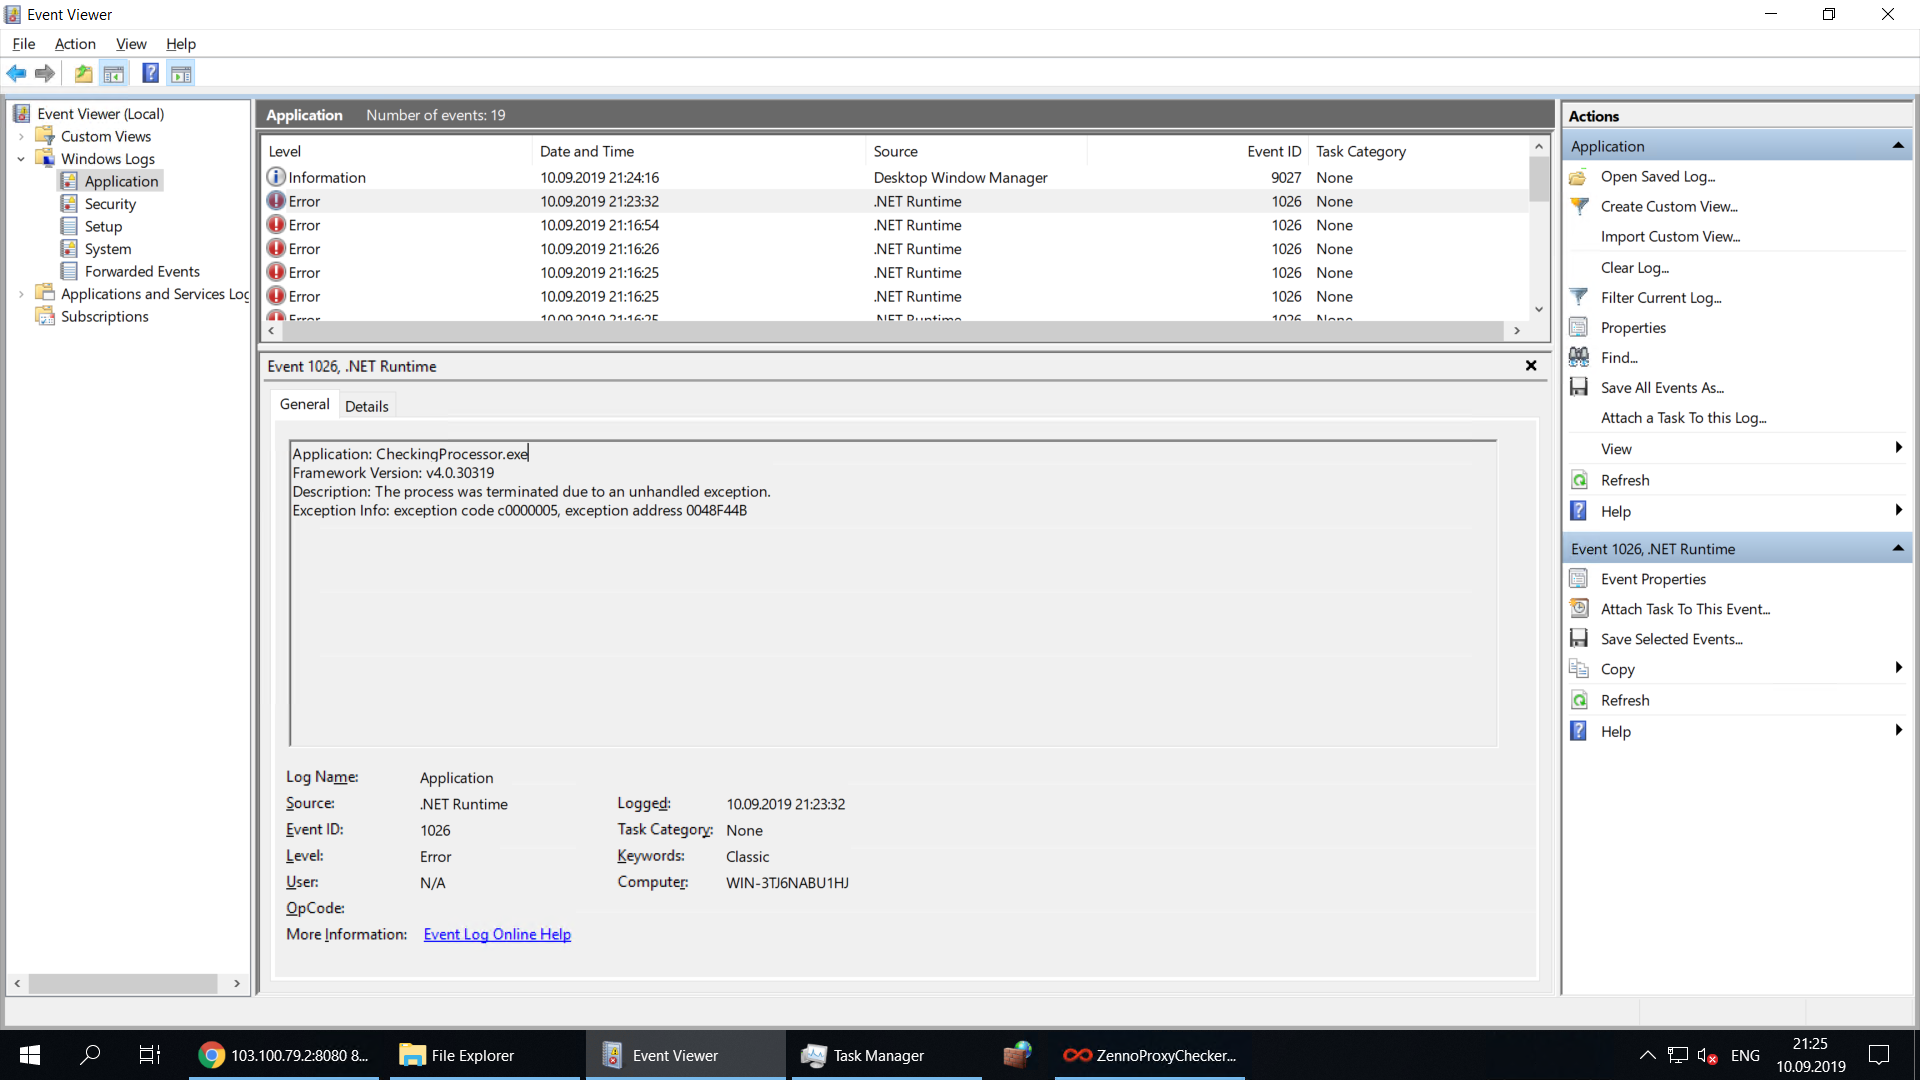Click the Back arrow toolbar icon

click(x=16, y=73)
